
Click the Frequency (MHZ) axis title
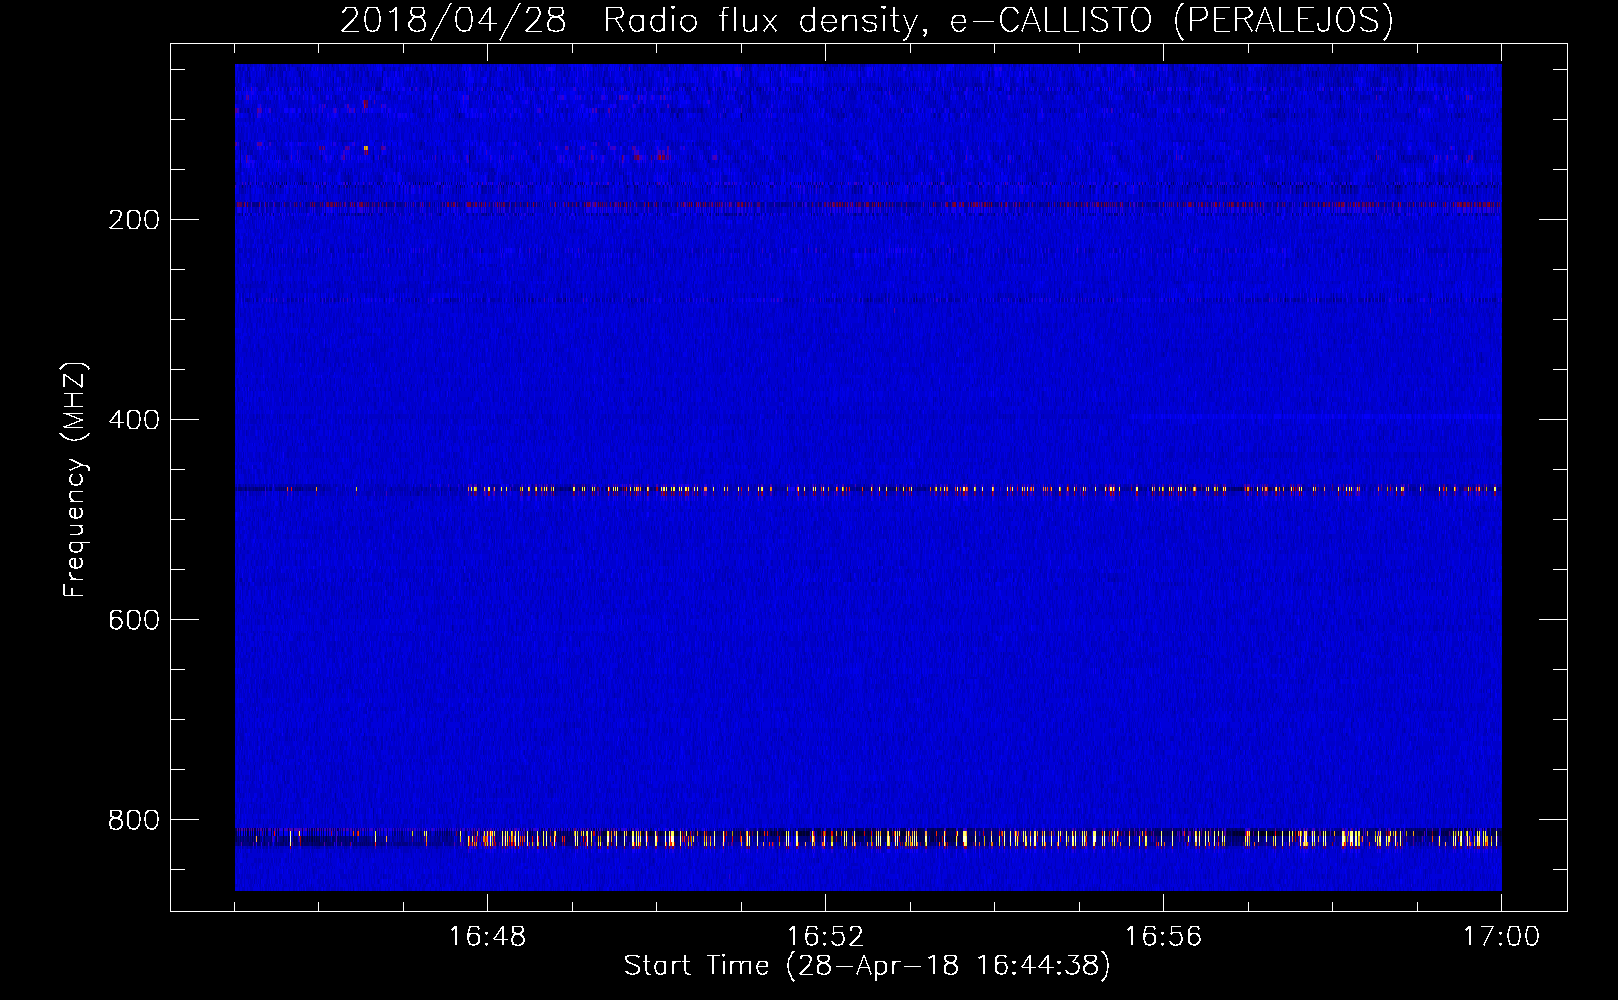pos(75,480)
